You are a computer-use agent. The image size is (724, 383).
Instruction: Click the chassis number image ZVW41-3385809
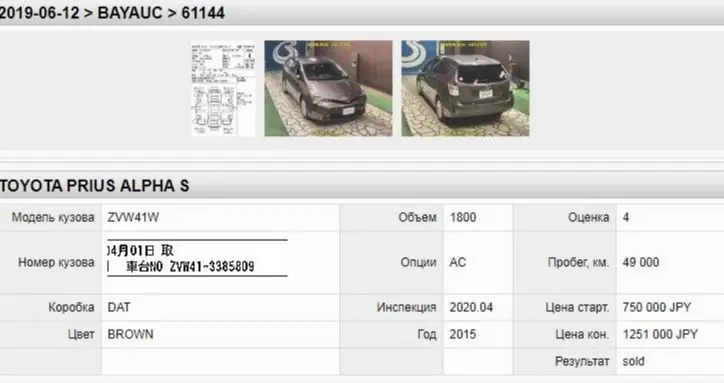pos(197,258)
